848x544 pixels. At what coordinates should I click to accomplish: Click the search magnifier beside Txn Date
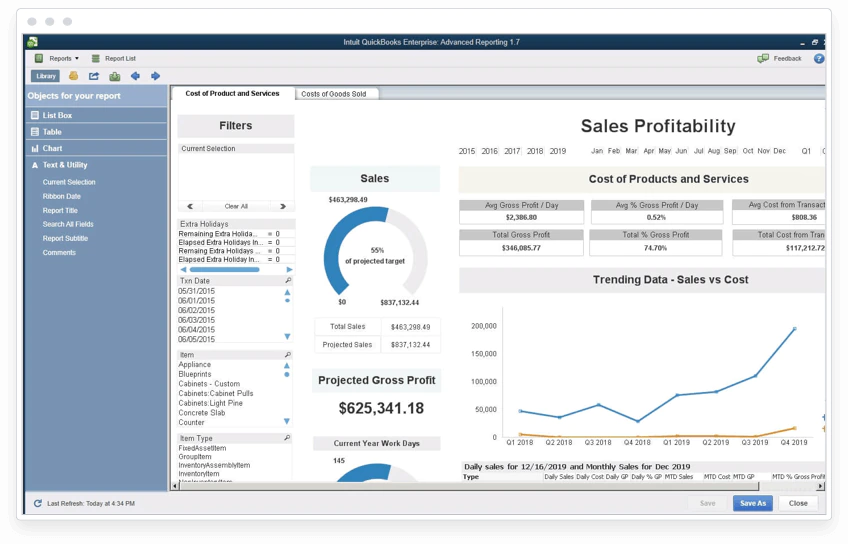point(288,281)
